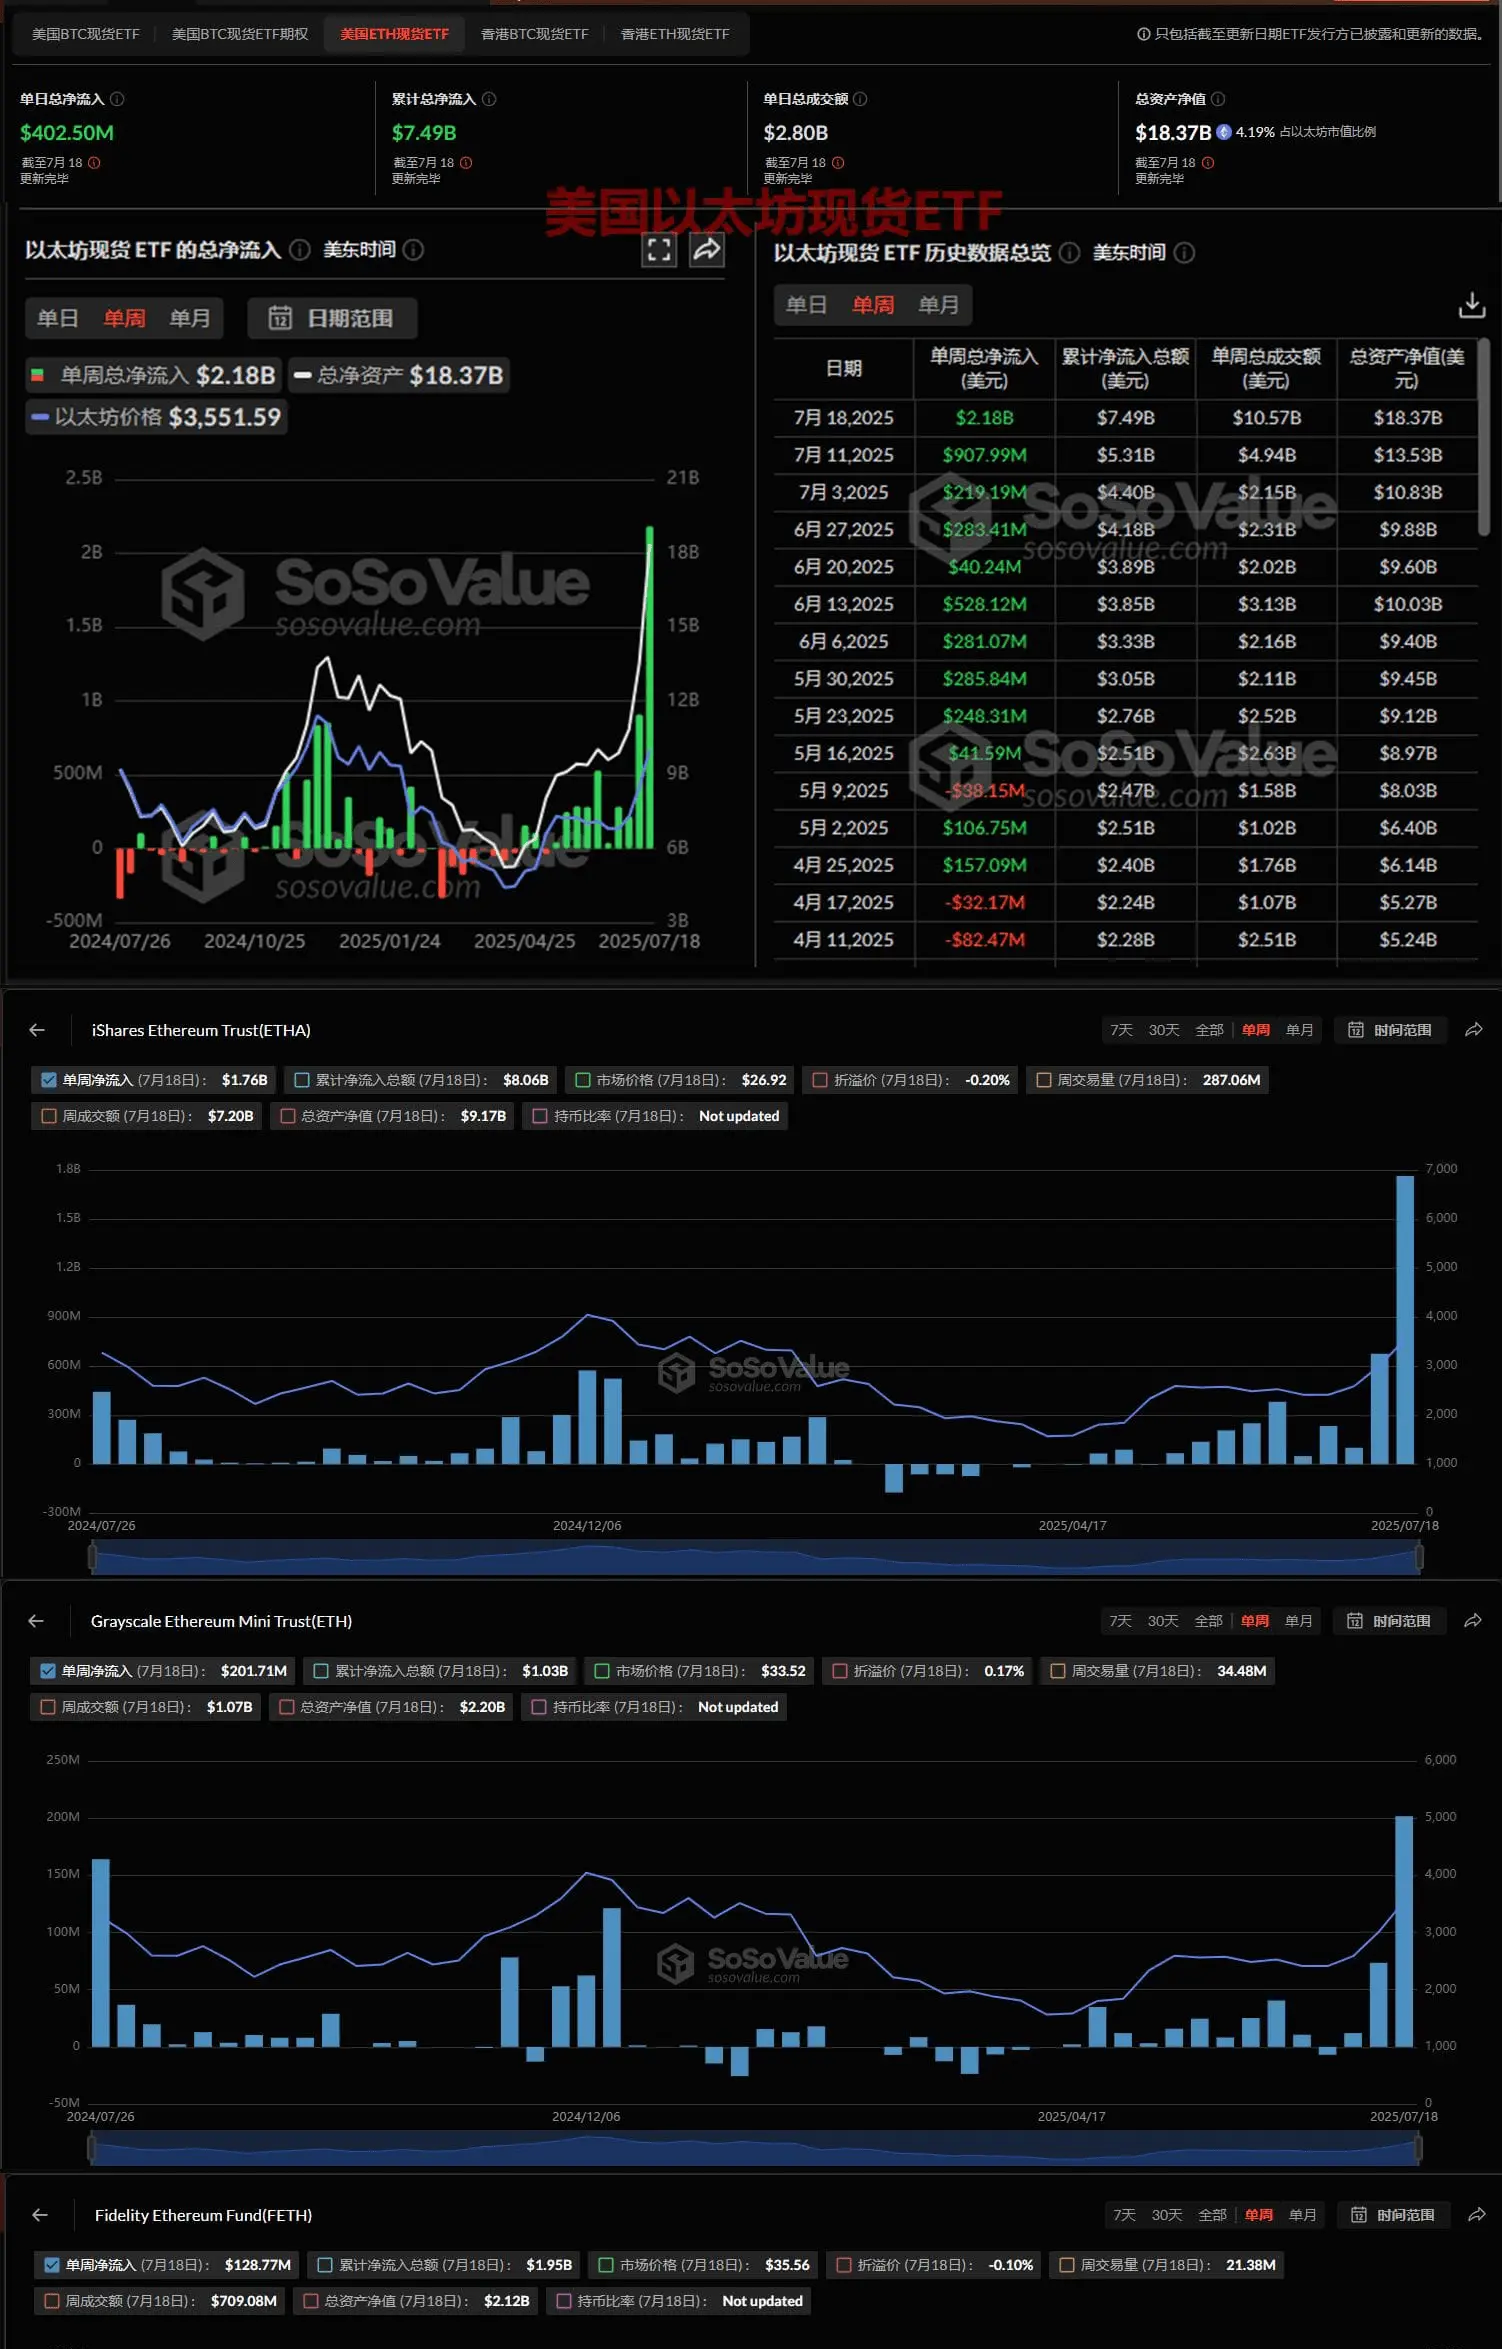
Task: Enable 折溢价 -0.20% series for ETHA
Action: click(820, 1080)
